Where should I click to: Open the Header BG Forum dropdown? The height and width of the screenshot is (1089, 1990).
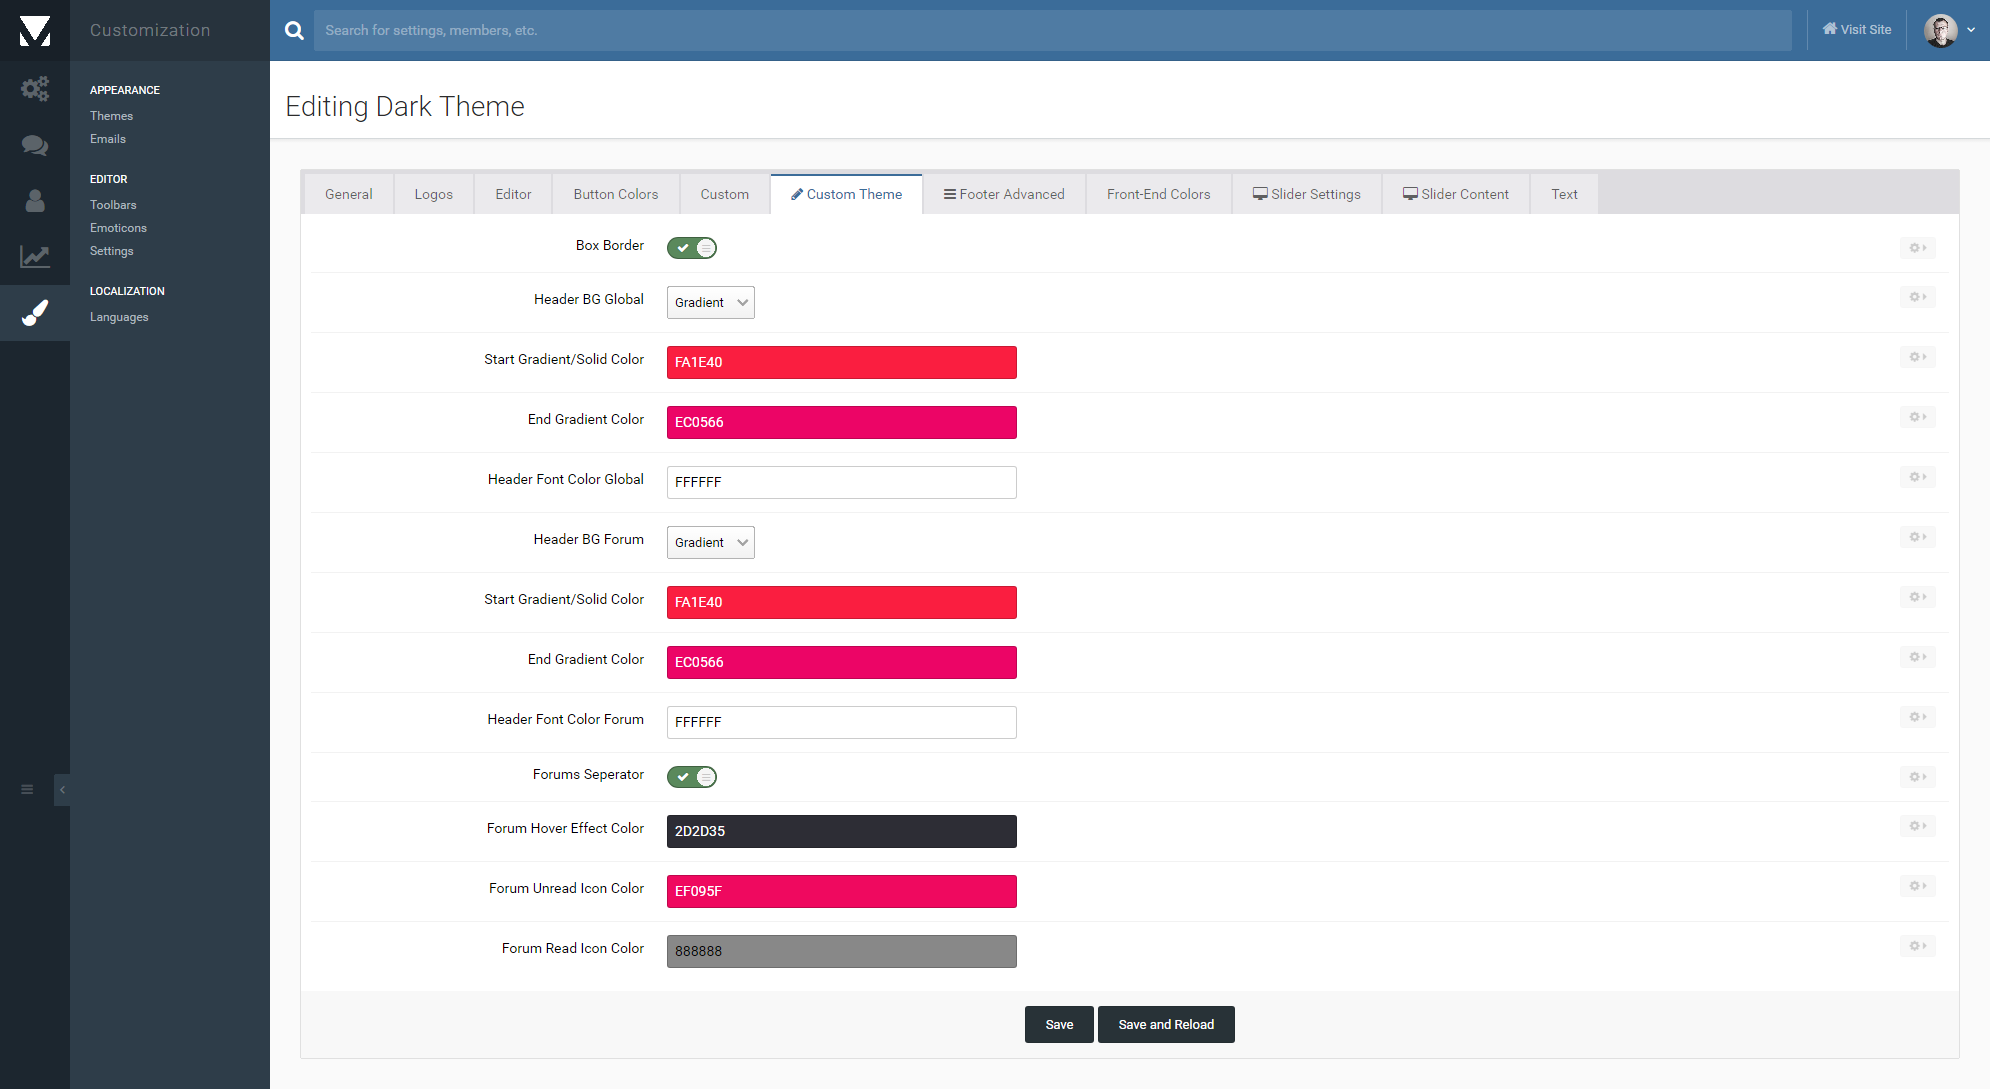point(710,542)
